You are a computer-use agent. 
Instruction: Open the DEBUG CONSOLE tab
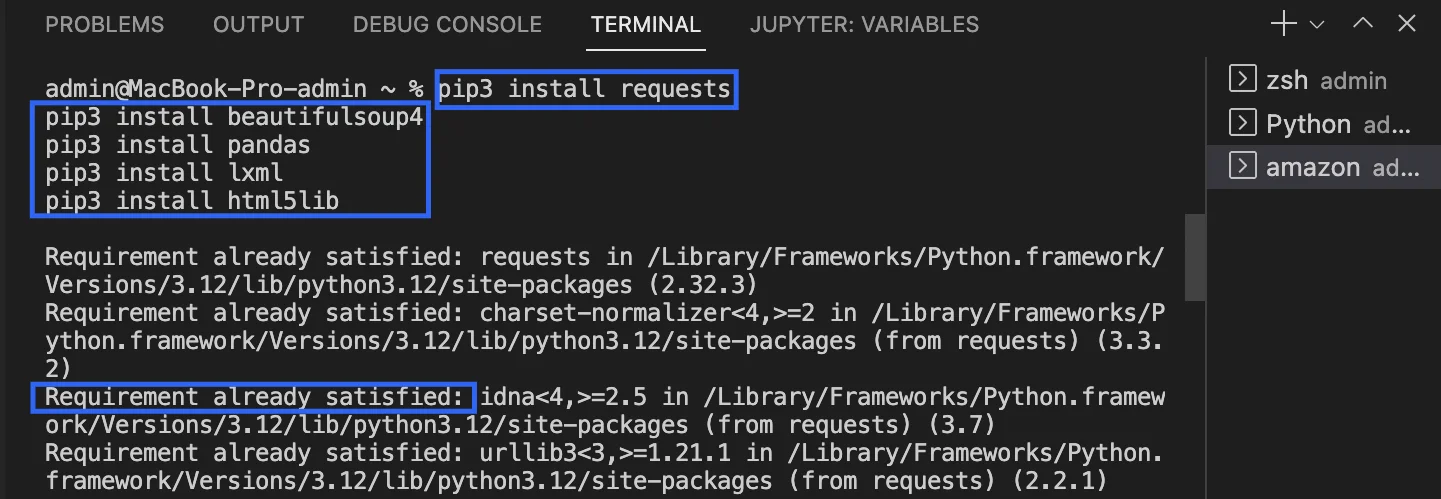[447, 25]
